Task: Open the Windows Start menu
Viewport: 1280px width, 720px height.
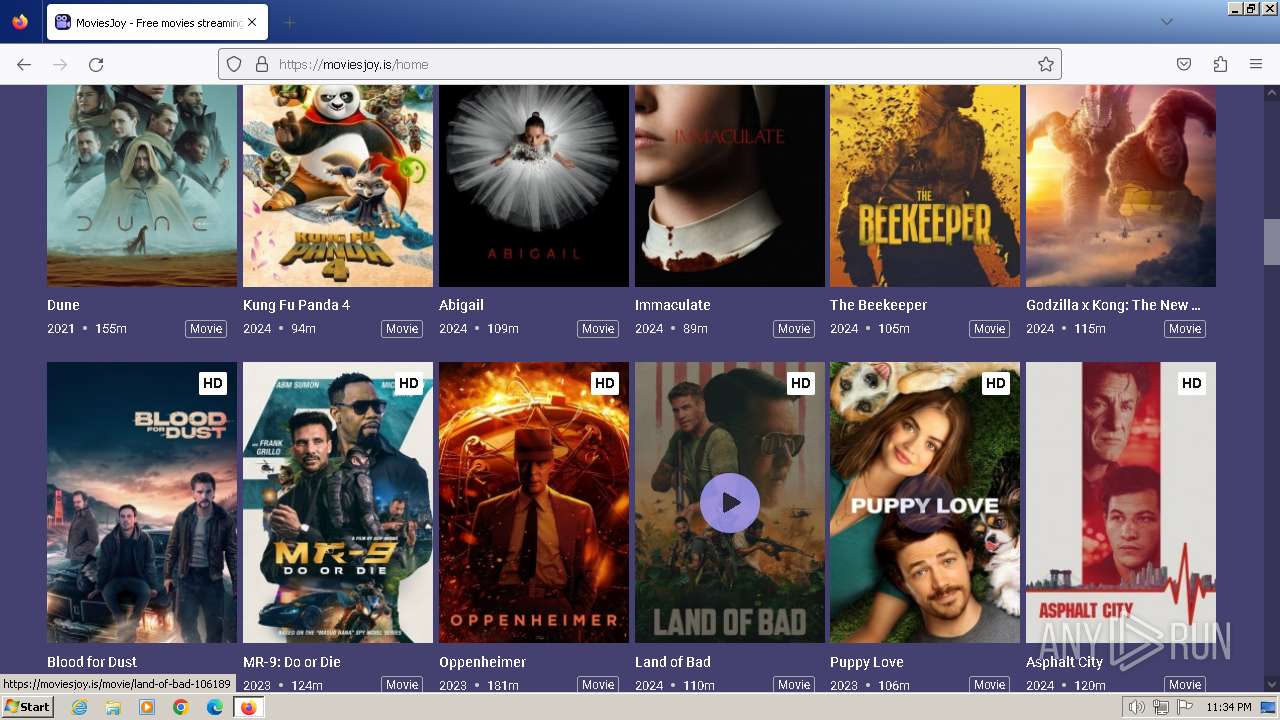Action: coord(27,707)
